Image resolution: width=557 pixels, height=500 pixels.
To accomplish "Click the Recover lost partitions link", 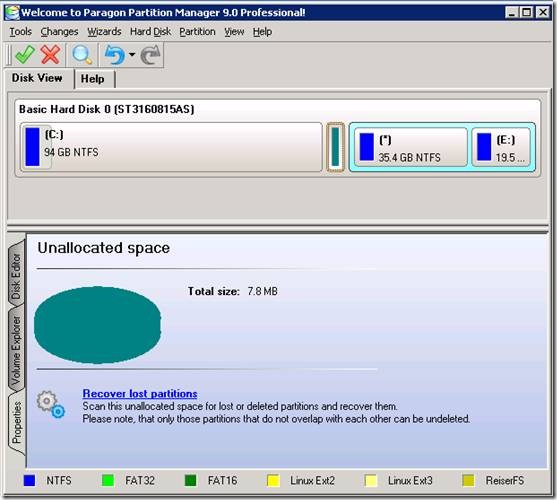I will (x=140, y=393).
